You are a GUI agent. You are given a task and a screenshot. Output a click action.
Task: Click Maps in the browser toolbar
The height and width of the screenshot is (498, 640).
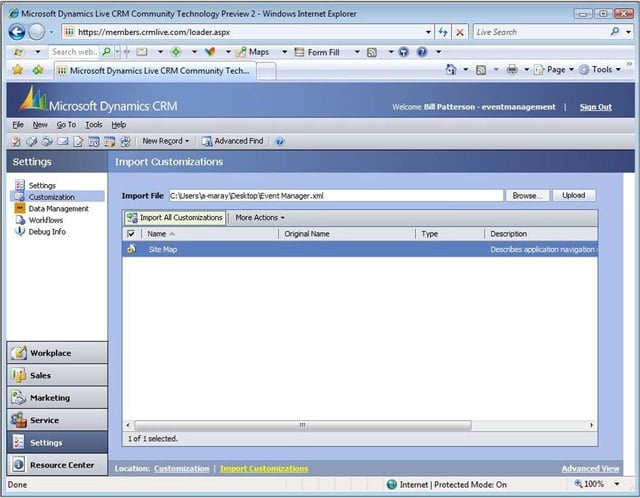(253, 52)
